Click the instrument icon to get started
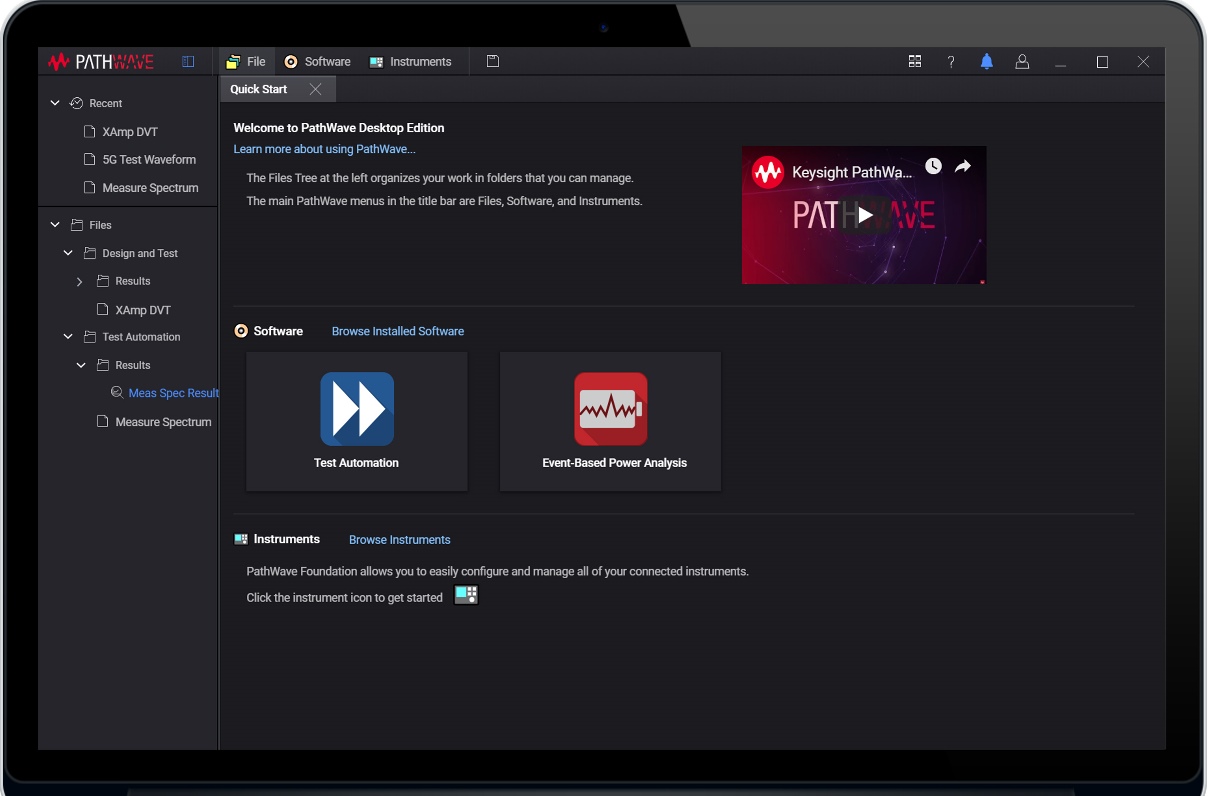 pos(466,596)
